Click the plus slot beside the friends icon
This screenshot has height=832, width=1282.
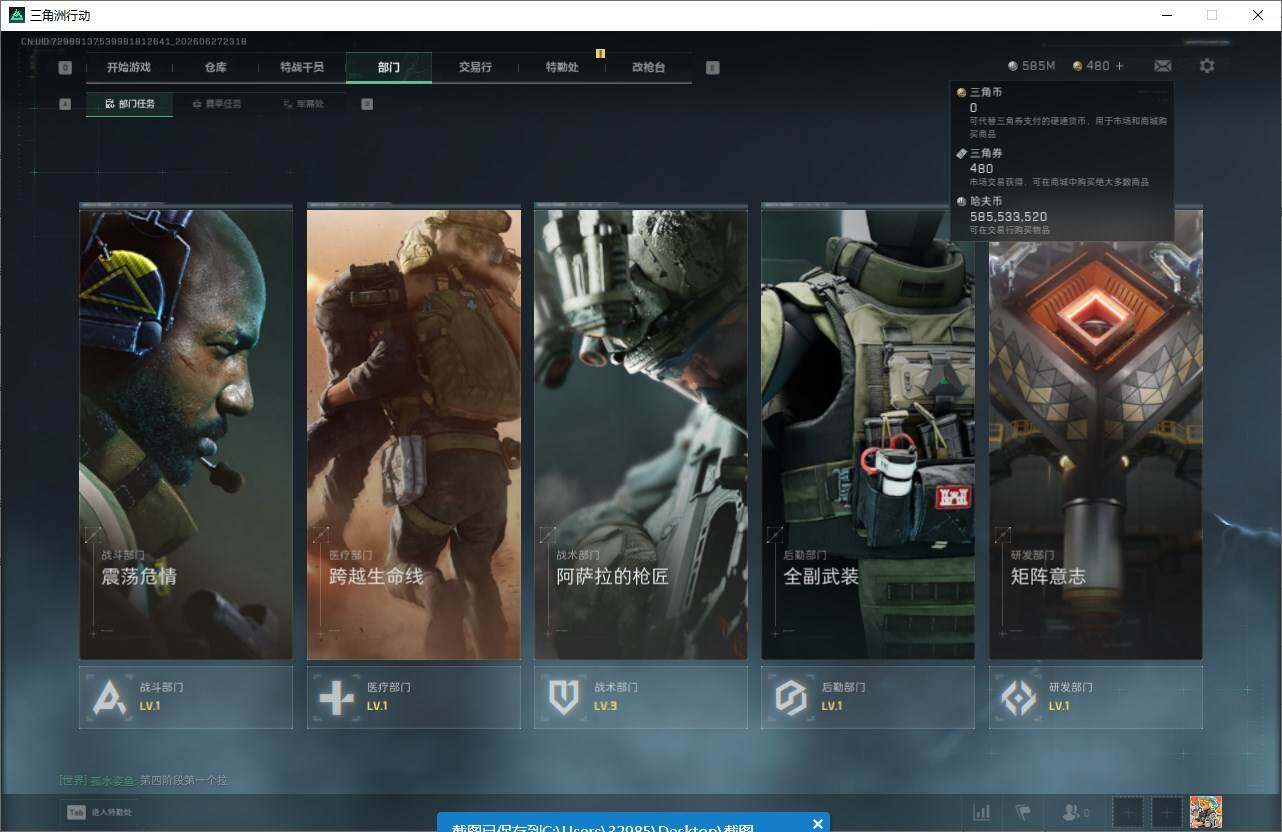[x=1127, y=812]
